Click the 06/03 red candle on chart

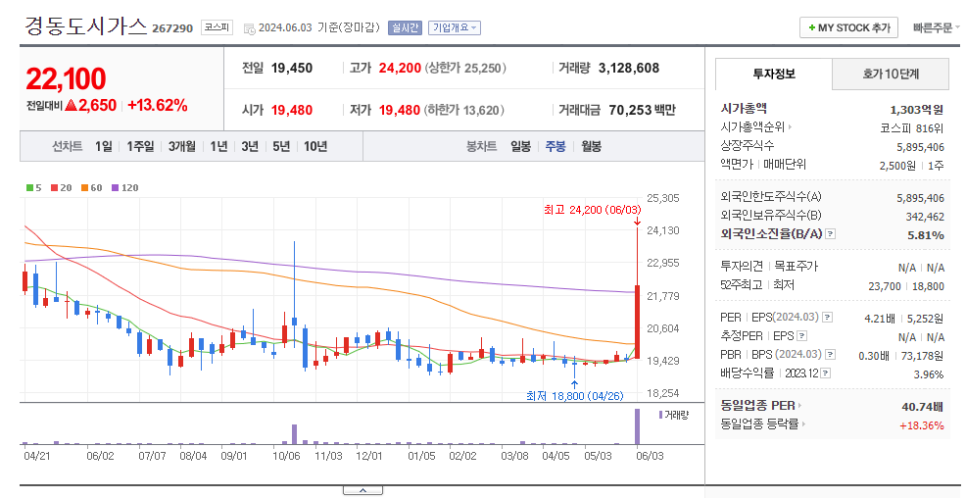638,321
